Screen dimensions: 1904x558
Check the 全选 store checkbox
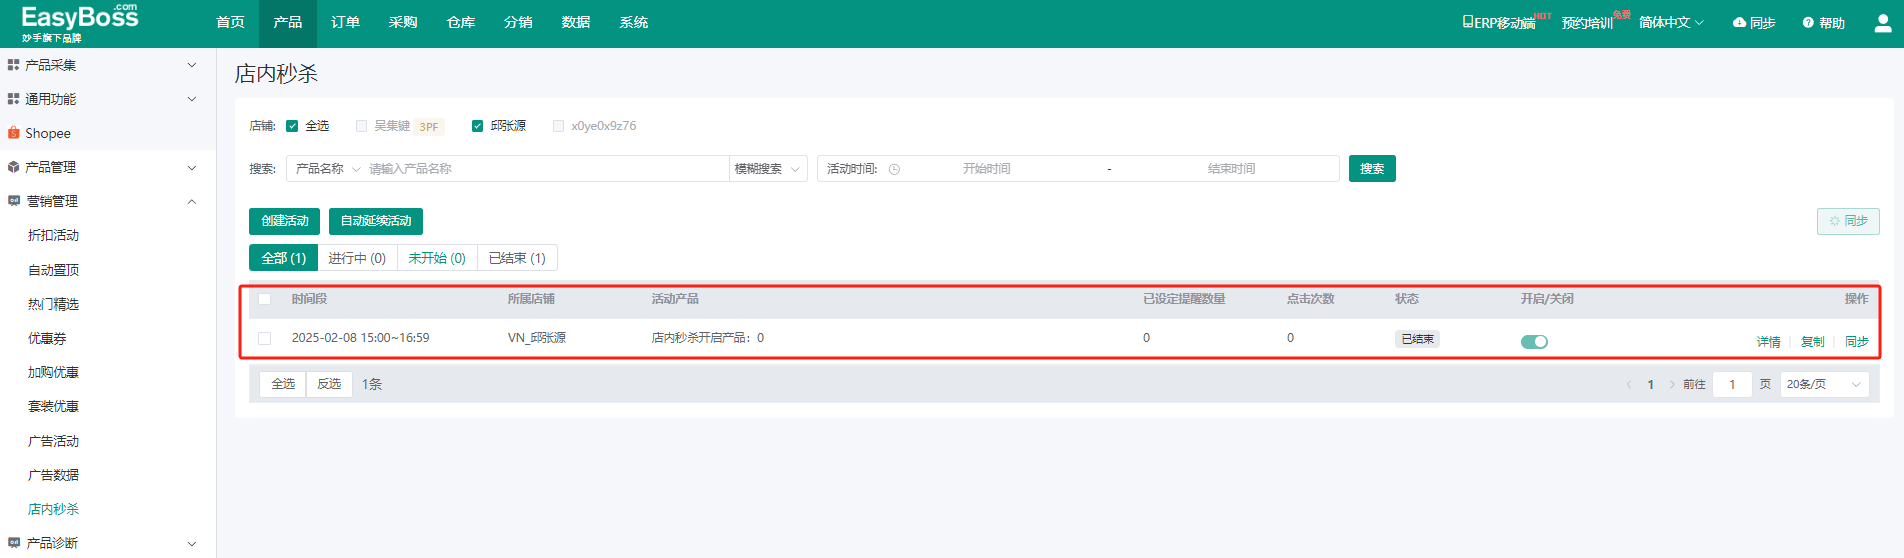(292, 126)
